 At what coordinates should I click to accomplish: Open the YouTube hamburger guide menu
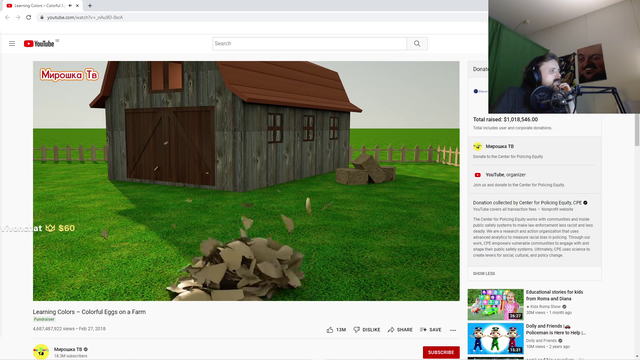point(12,43)
